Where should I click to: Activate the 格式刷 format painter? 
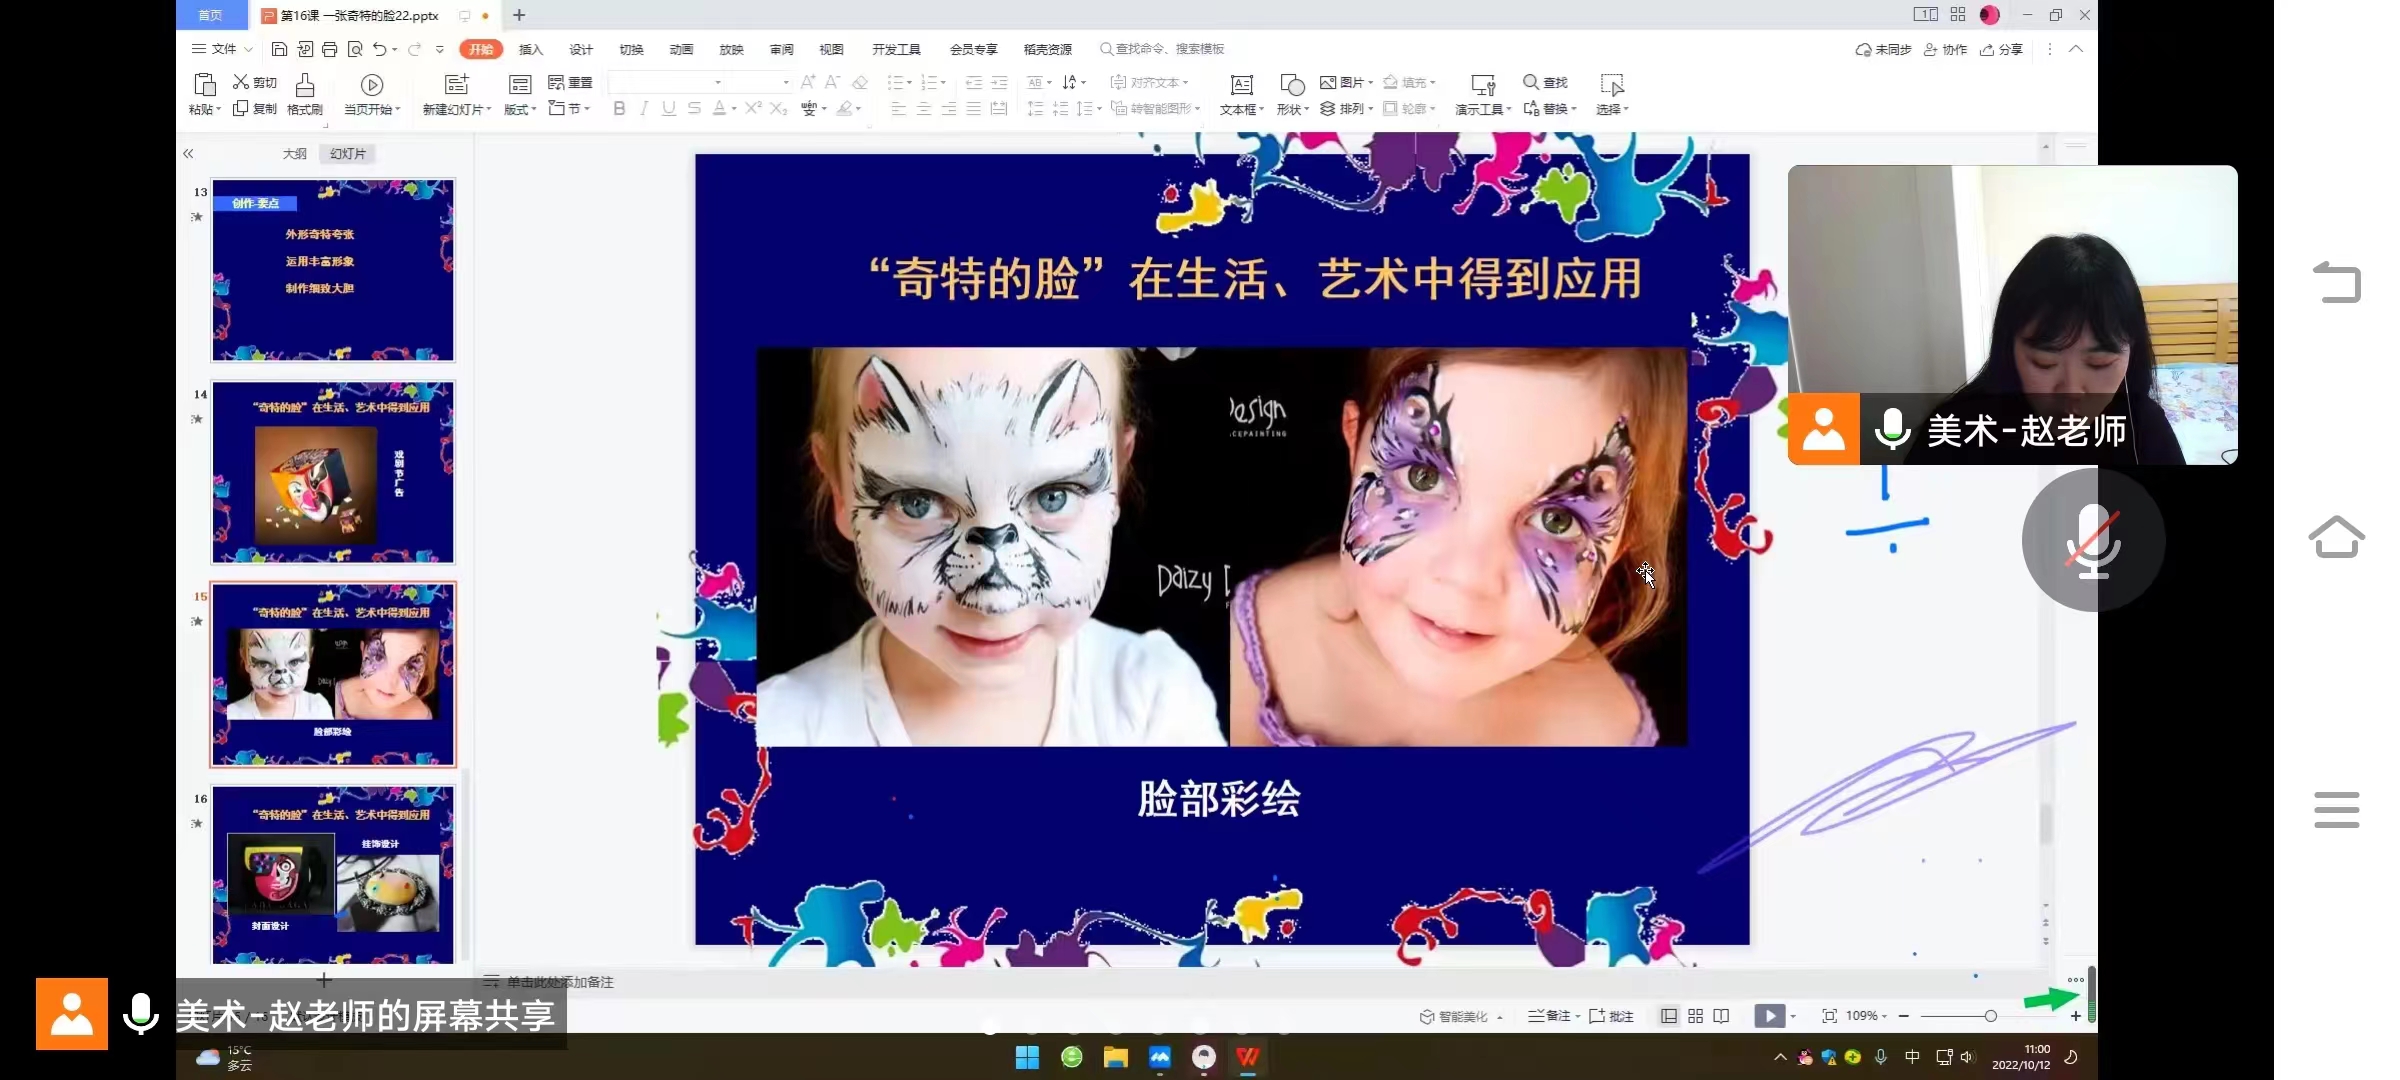(x=305, y=95)
